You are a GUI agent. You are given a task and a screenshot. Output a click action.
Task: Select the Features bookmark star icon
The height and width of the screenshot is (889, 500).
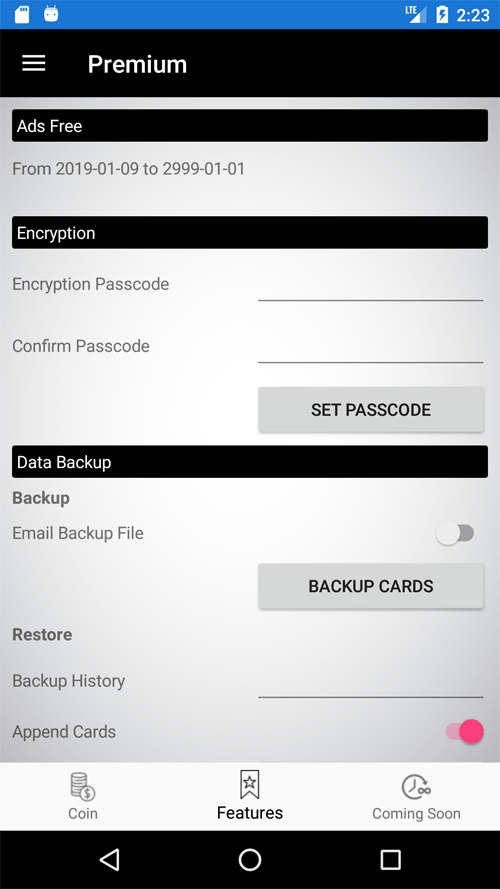pos(249,784)
